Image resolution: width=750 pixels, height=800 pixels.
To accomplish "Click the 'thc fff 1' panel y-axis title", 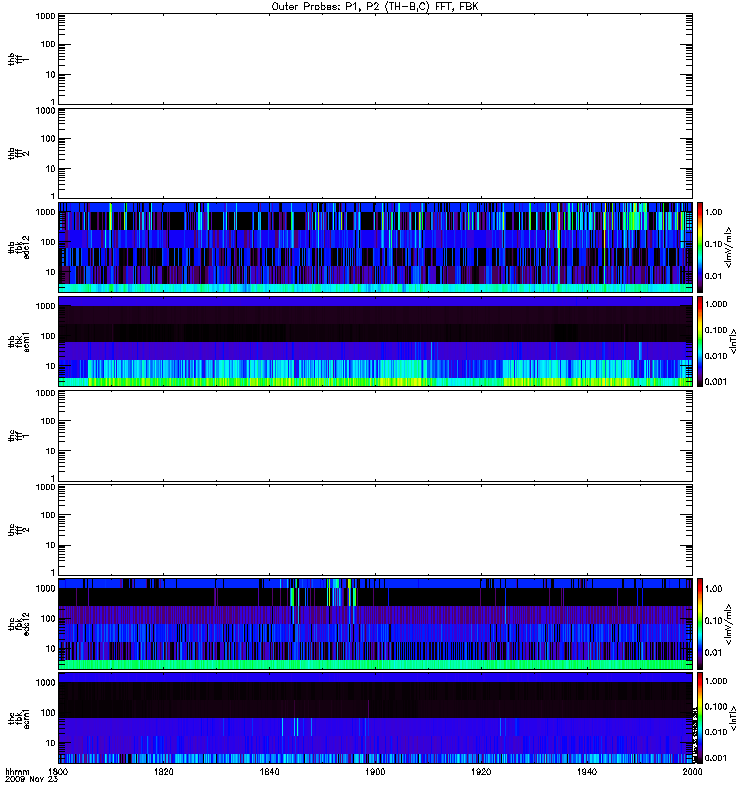I will coord(18,436).
